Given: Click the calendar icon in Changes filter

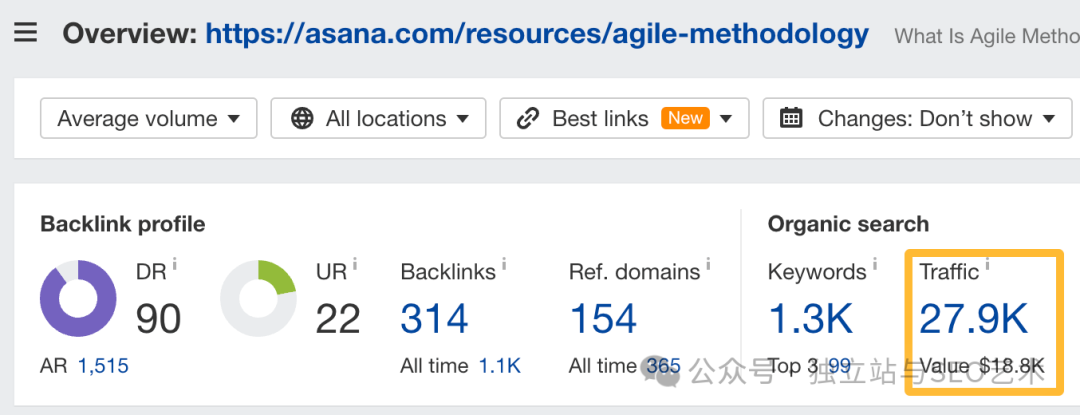Looking at the screenshot, I should click(x=791, y=118).
